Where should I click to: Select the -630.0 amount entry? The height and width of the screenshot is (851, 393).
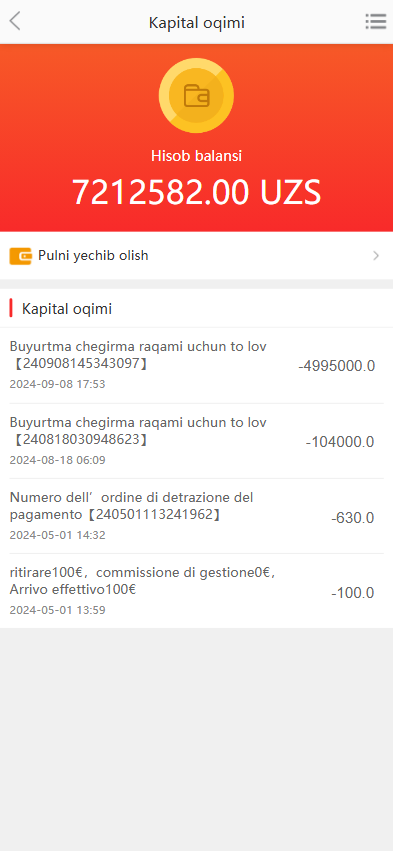pyautogui.click(x=353, y=518)
